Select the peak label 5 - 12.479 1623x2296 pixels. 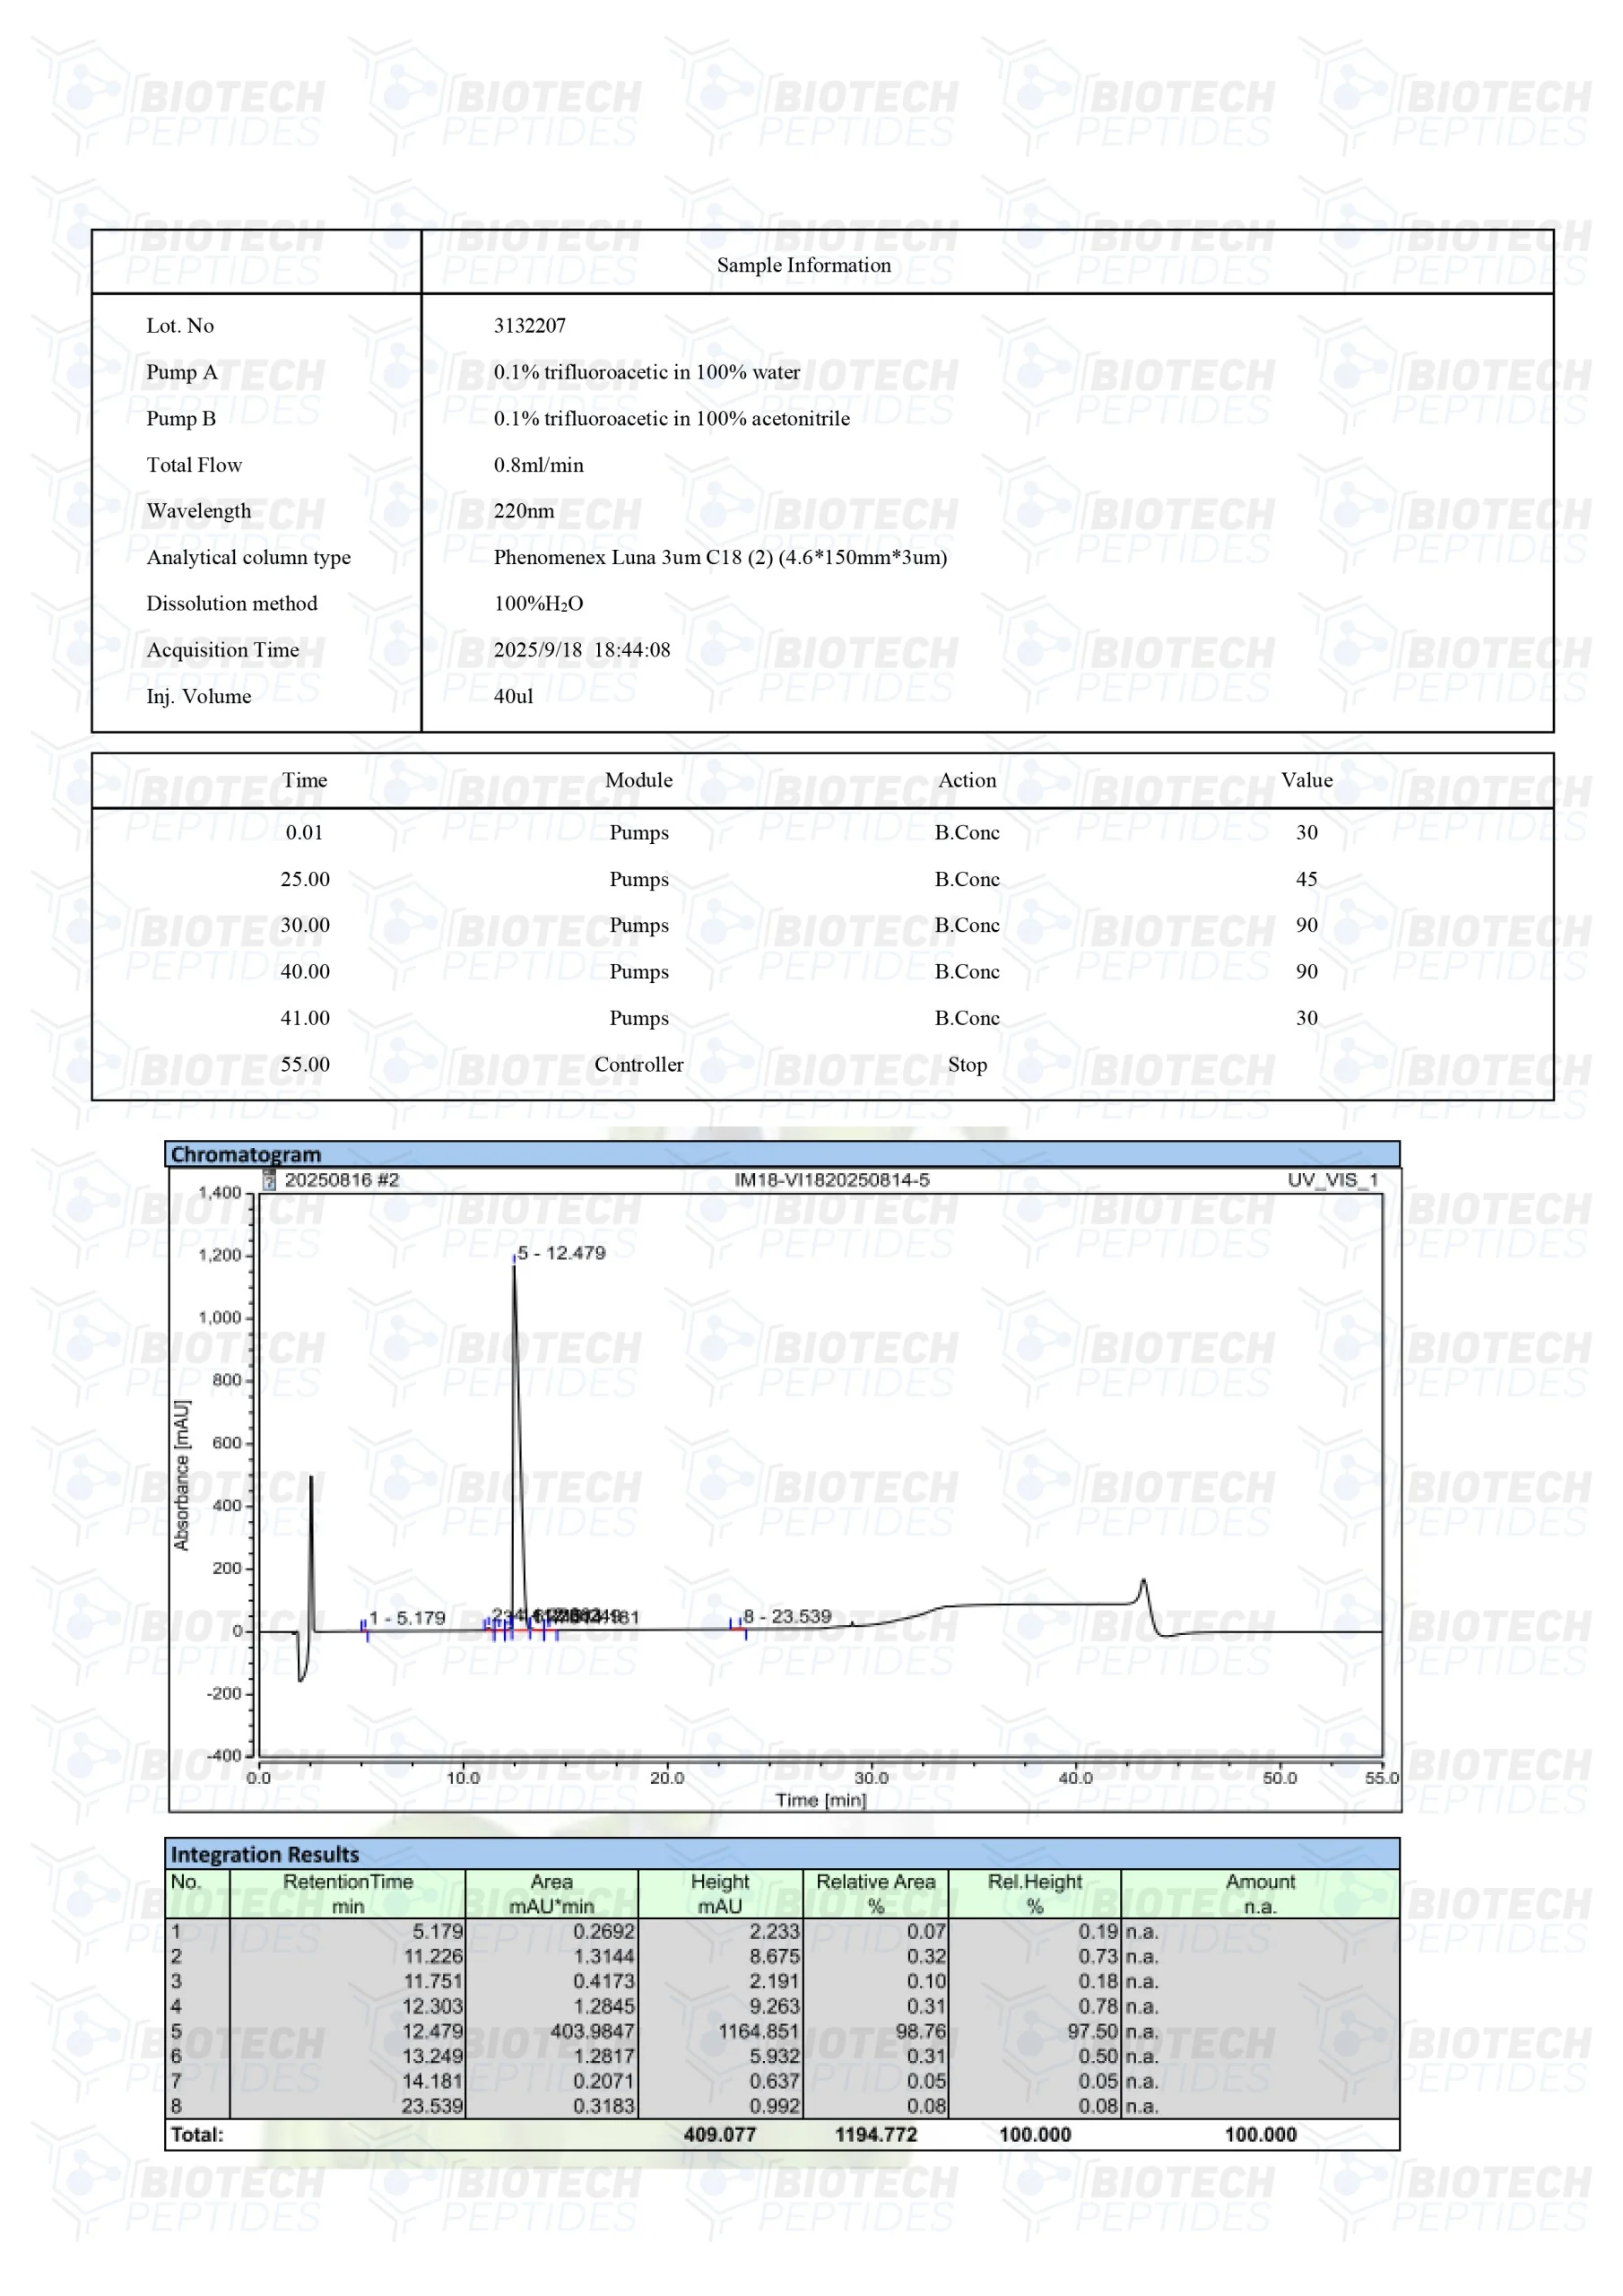pyautogui.click(x=561, y=1253)
